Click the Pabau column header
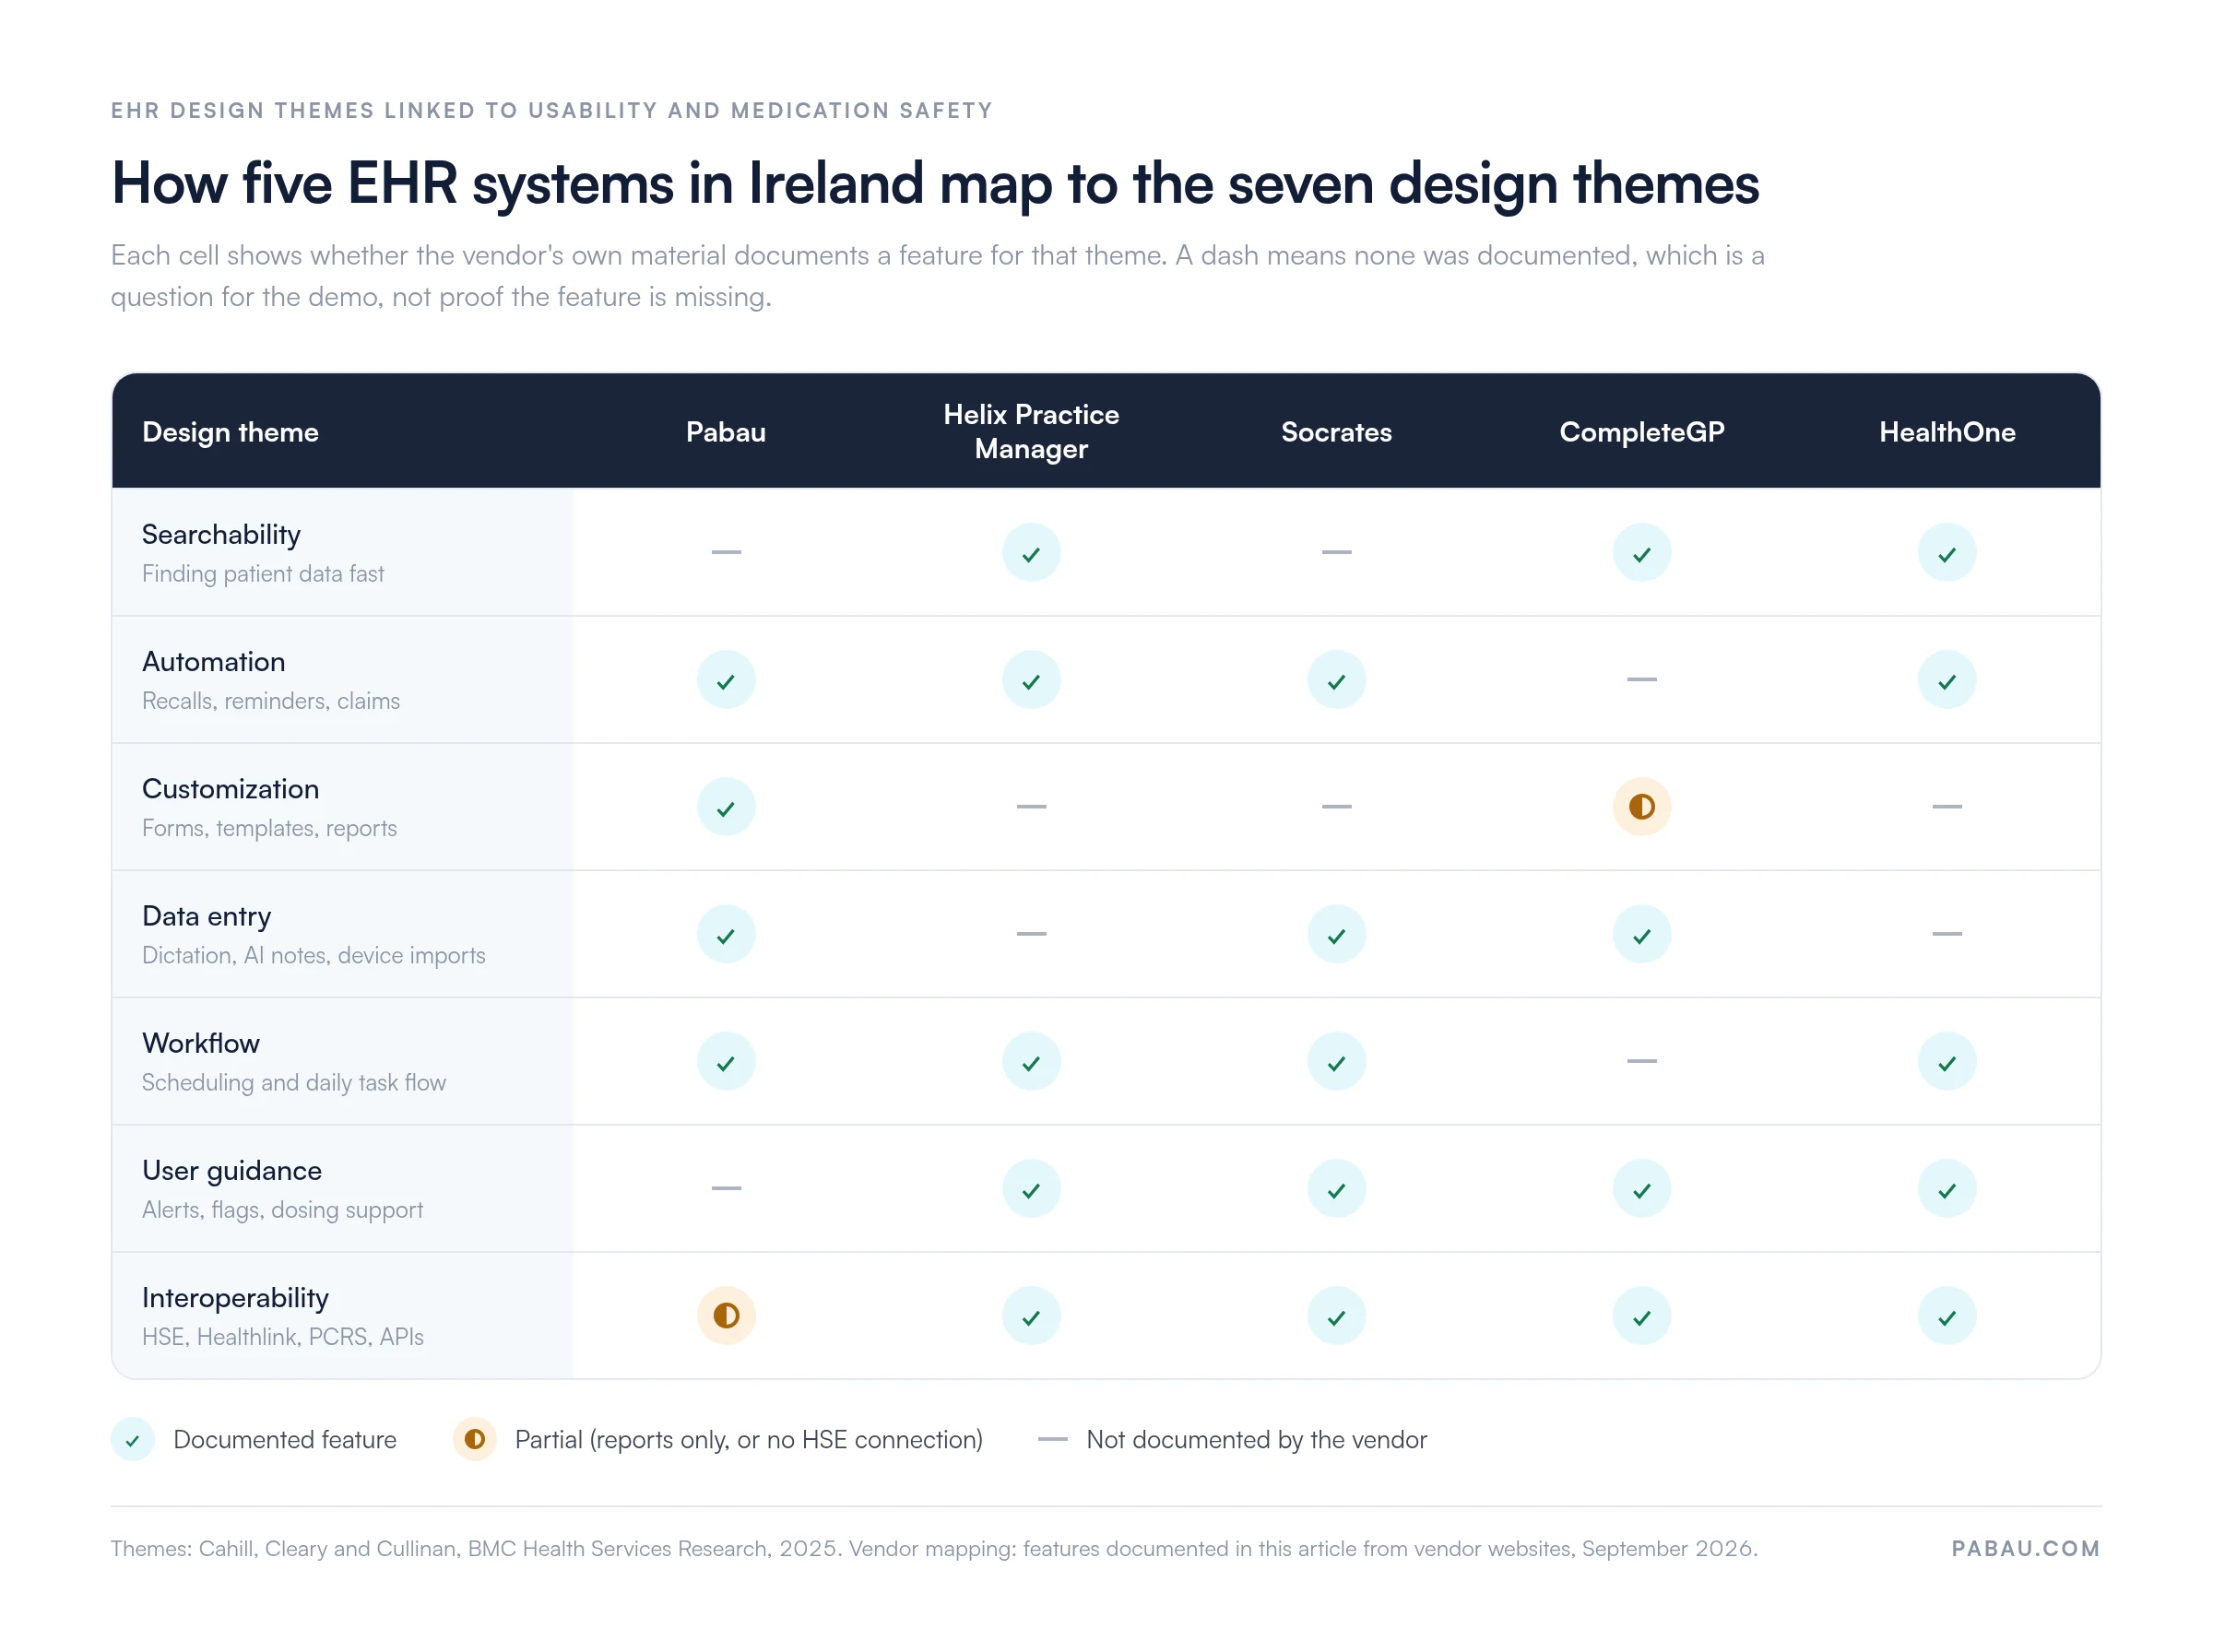Viewport: 2213px width, 1652px height. pos(726,432)
